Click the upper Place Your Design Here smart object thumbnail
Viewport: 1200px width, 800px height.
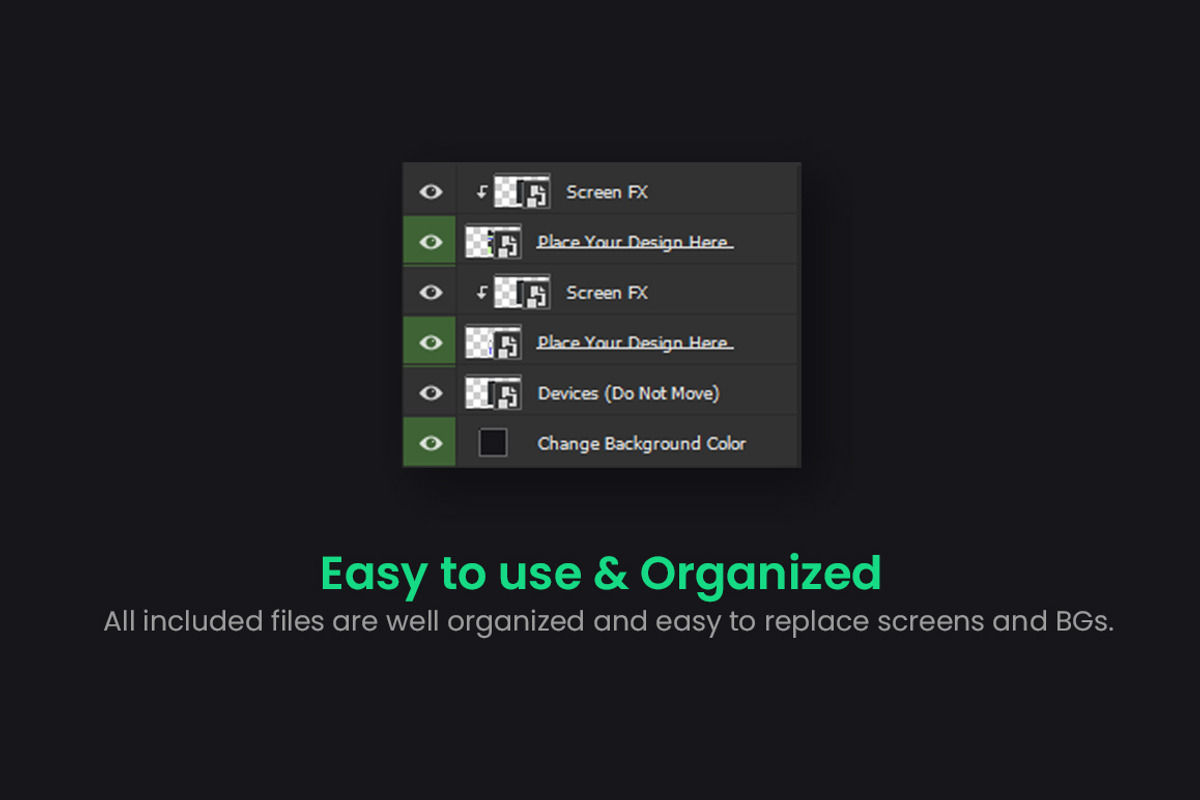(493, 242)
